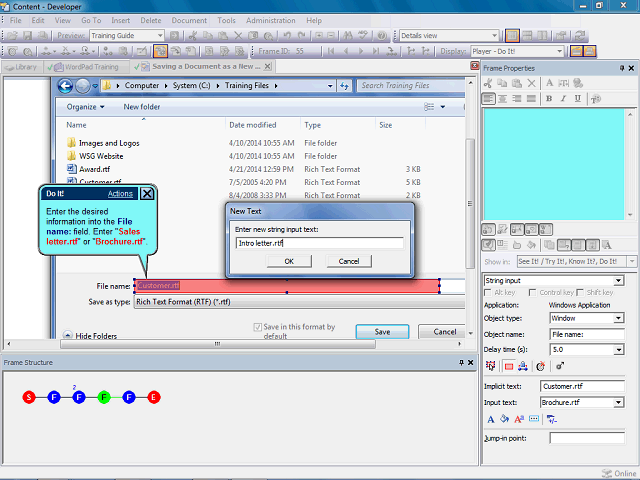Open the String input action type dropdown

coord(619,281)
